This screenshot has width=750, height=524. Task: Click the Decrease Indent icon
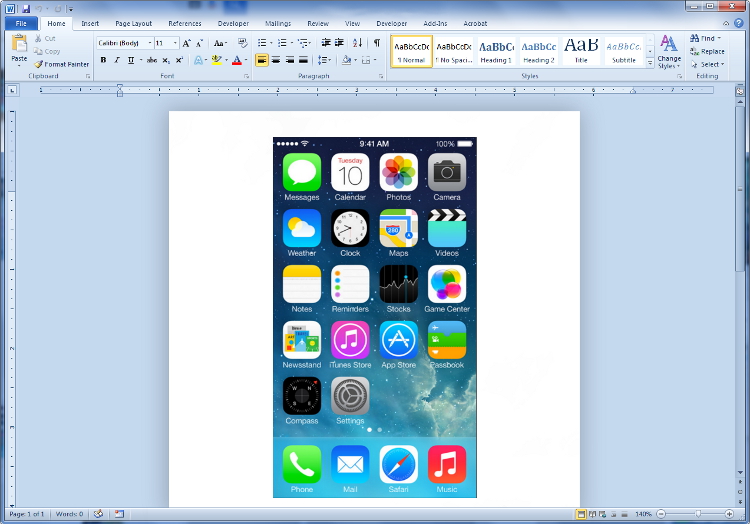pos(326,43)
